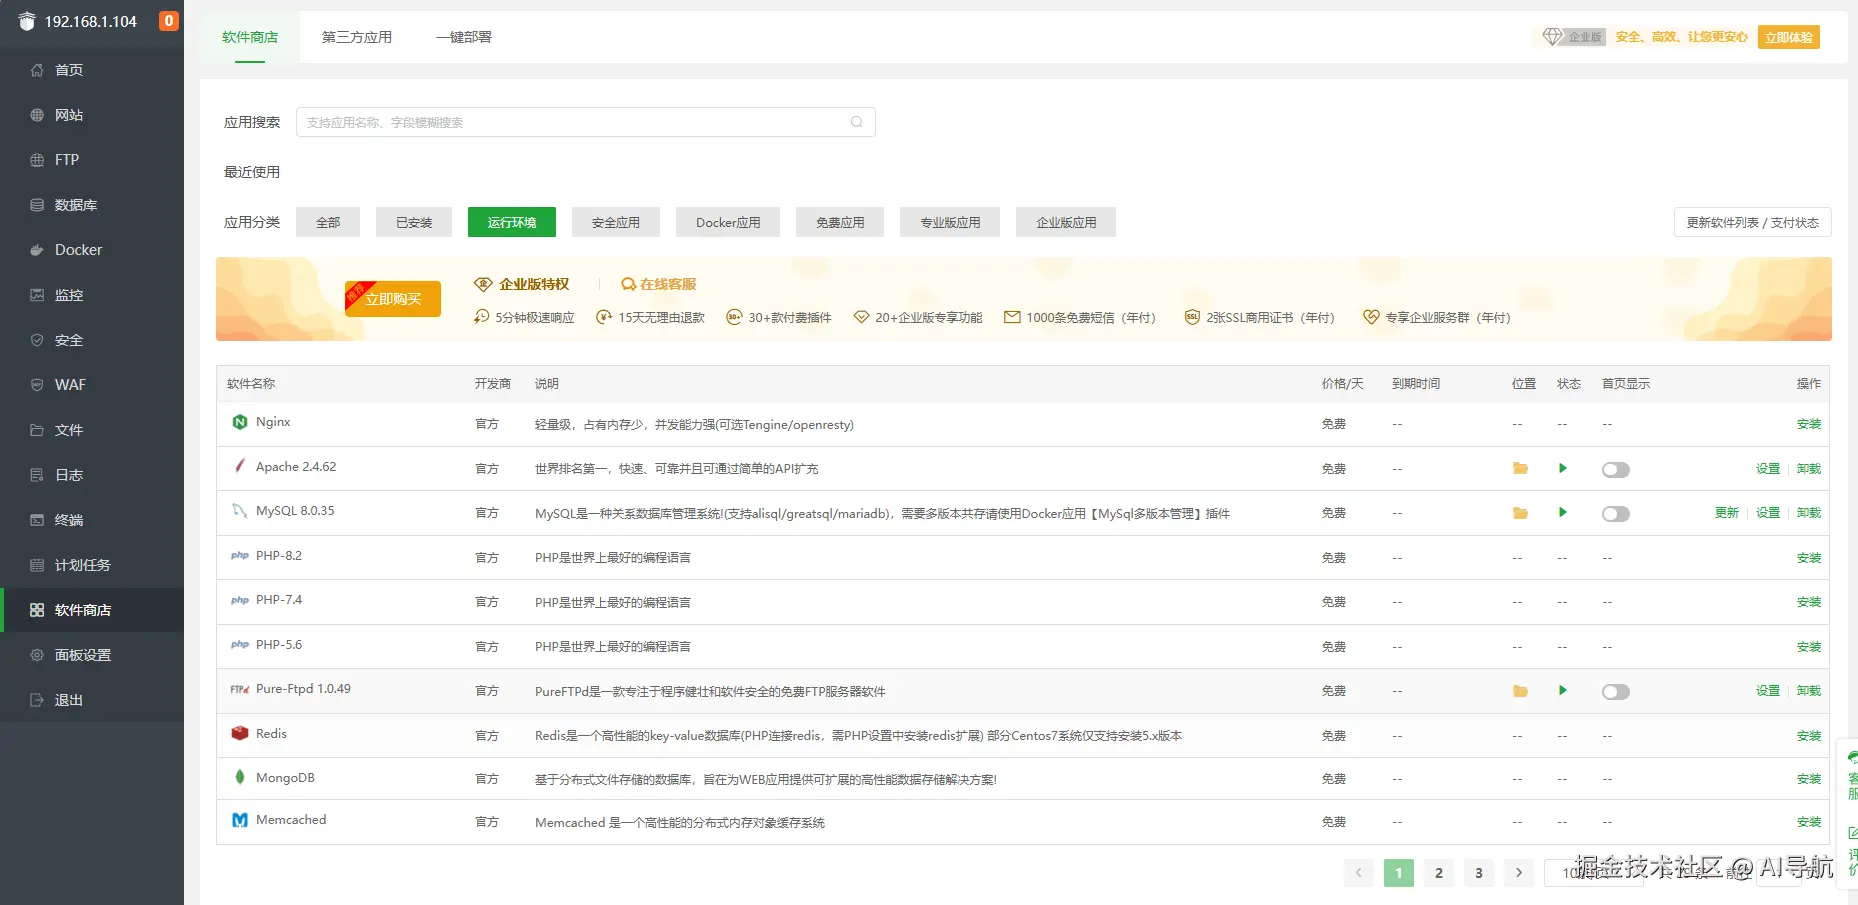Click the 首页 house icon
1858x905 pixels.
(x=37, y=70)
